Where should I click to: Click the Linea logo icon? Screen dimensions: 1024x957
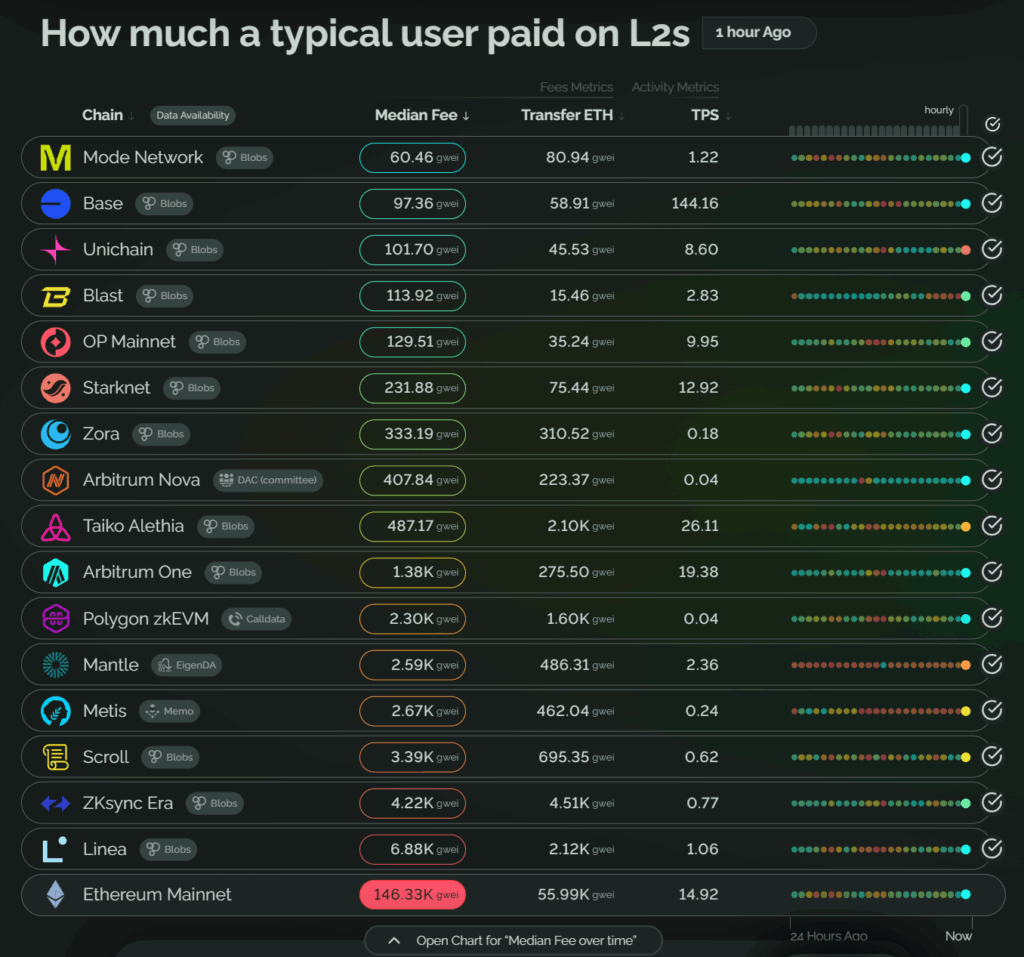pyautogui.click(x=55, y=849)
